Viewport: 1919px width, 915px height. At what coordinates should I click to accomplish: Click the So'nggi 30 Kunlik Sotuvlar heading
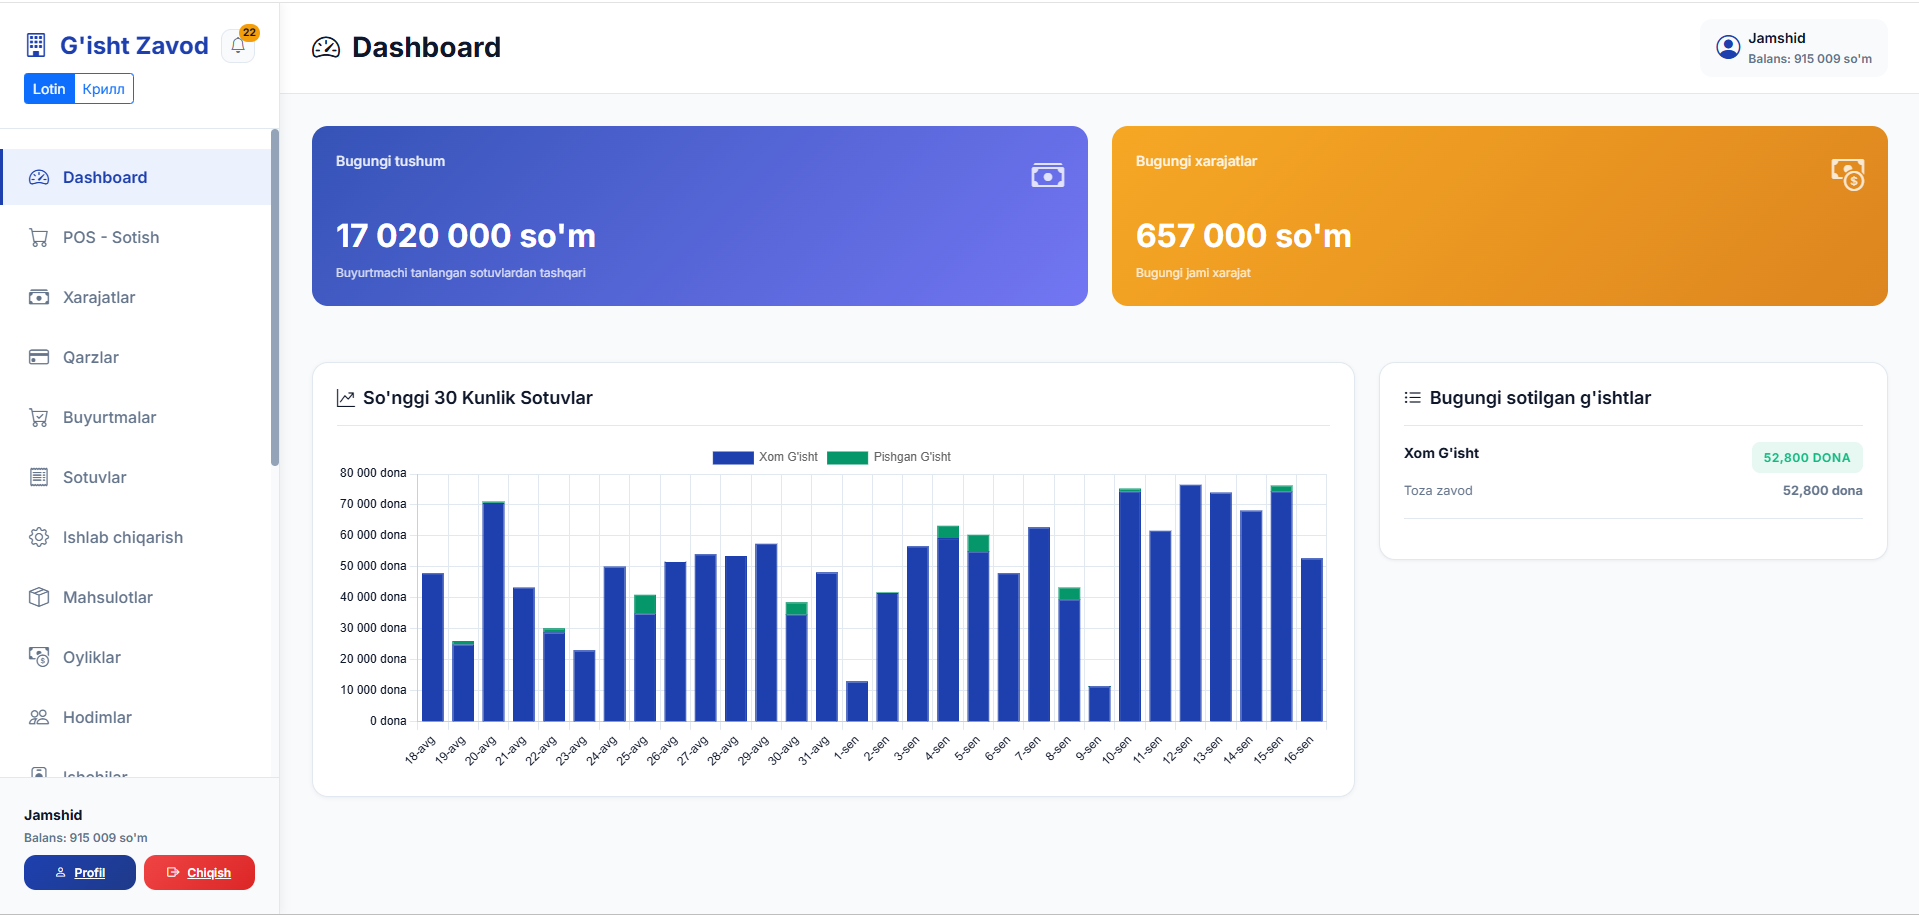pos(478,398)
